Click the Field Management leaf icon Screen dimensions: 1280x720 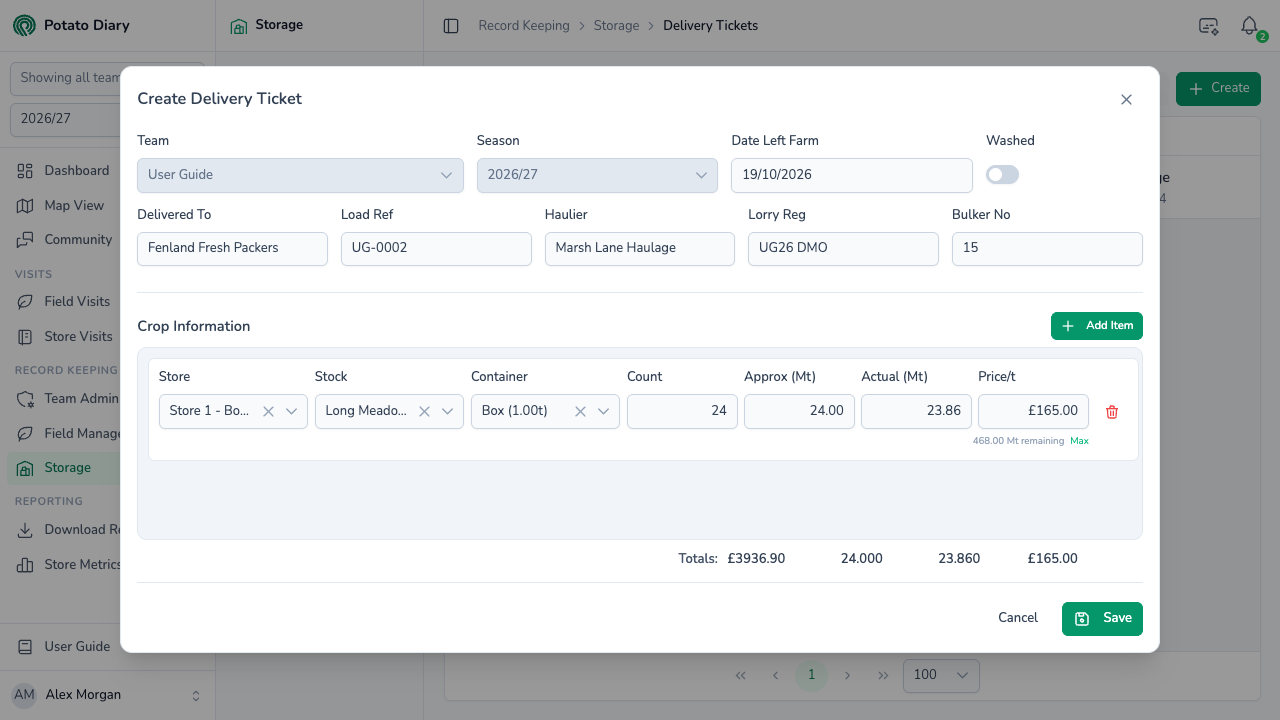(26, 434)
